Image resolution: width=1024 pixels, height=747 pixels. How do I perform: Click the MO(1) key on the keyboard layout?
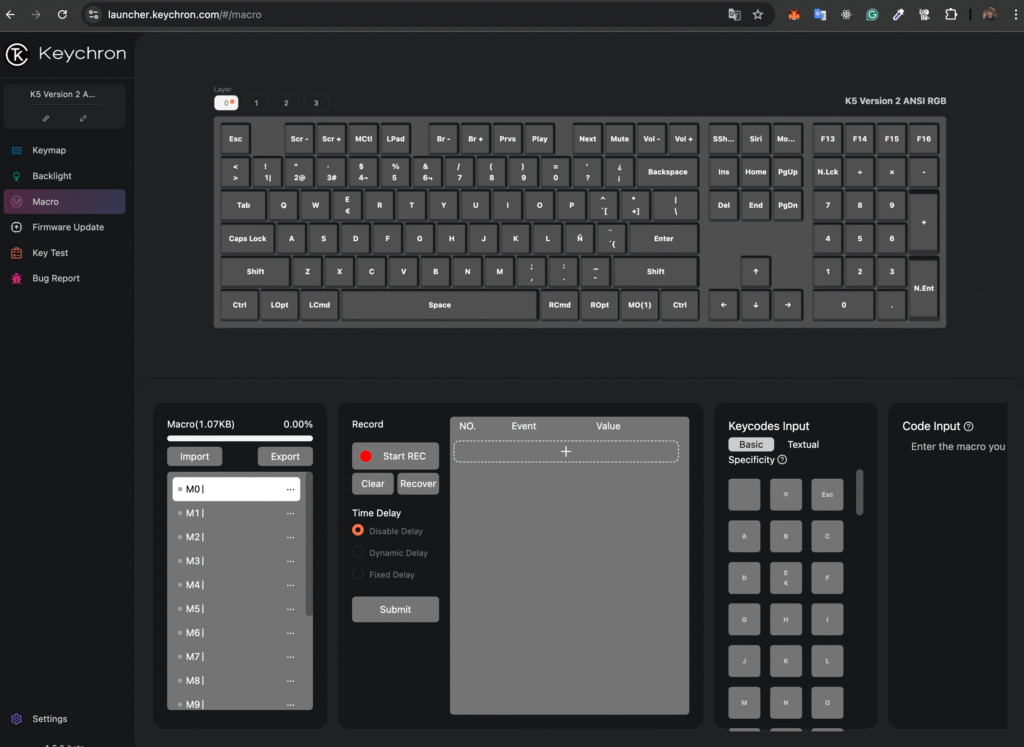[639, 305]
